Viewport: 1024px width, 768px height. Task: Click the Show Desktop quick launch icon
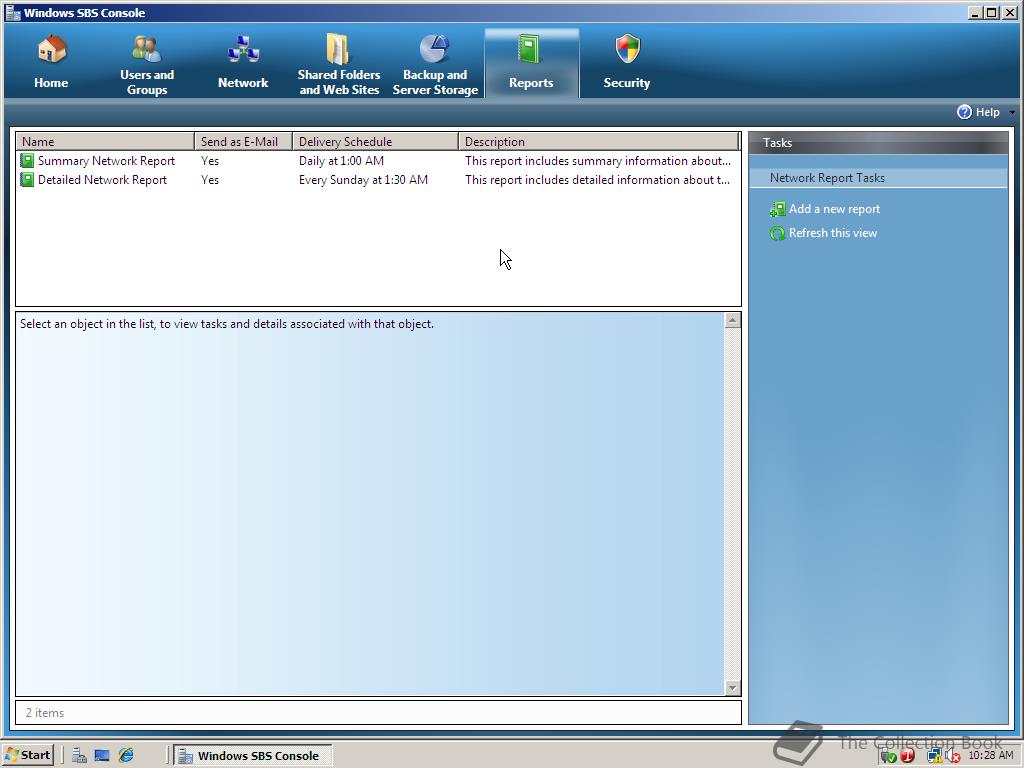[x=102, y=756]
